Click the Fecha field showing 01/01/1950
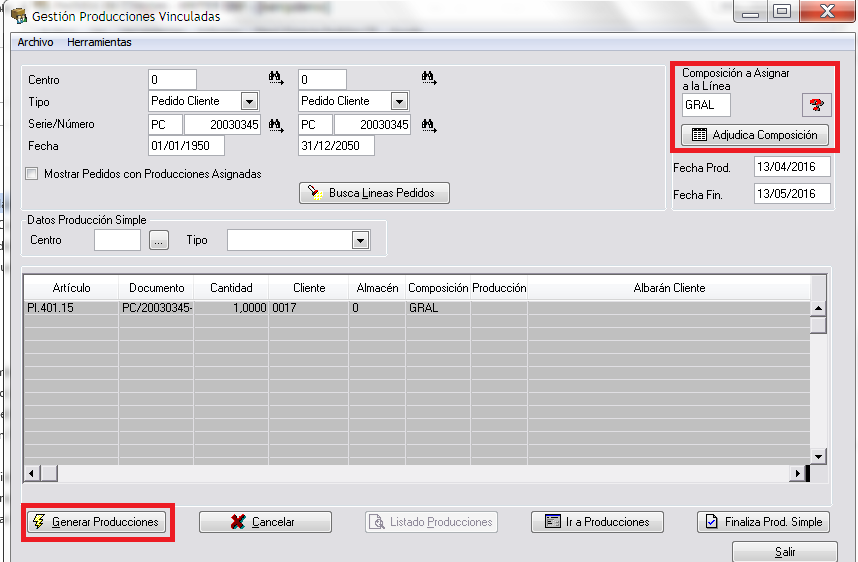The height and width of the screenshot is (562, 858). [x=186, y=146]
